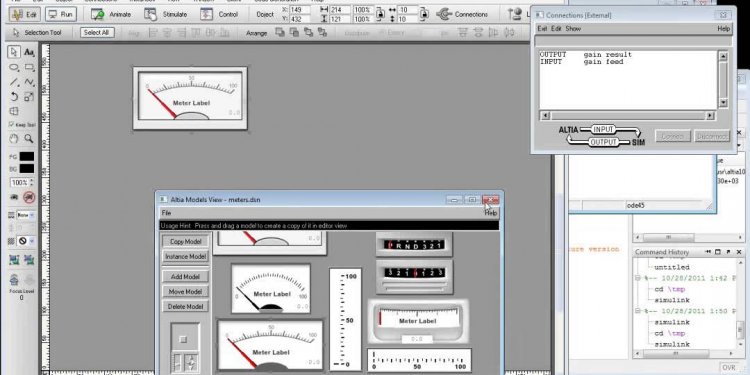Open the Stimulate editor

point(166,14)
